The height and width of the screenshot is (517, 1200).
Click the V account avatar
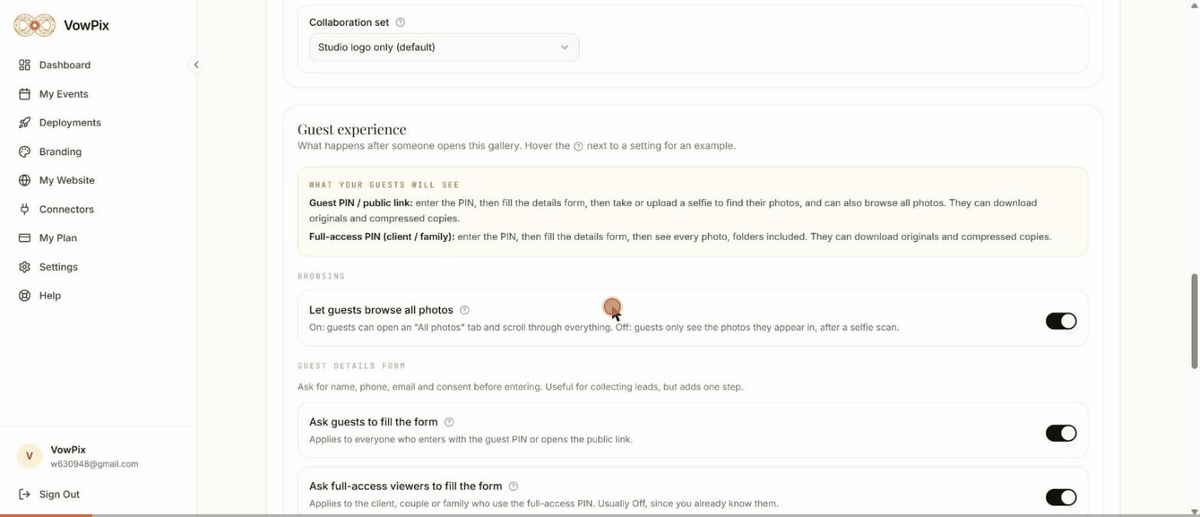29,456
